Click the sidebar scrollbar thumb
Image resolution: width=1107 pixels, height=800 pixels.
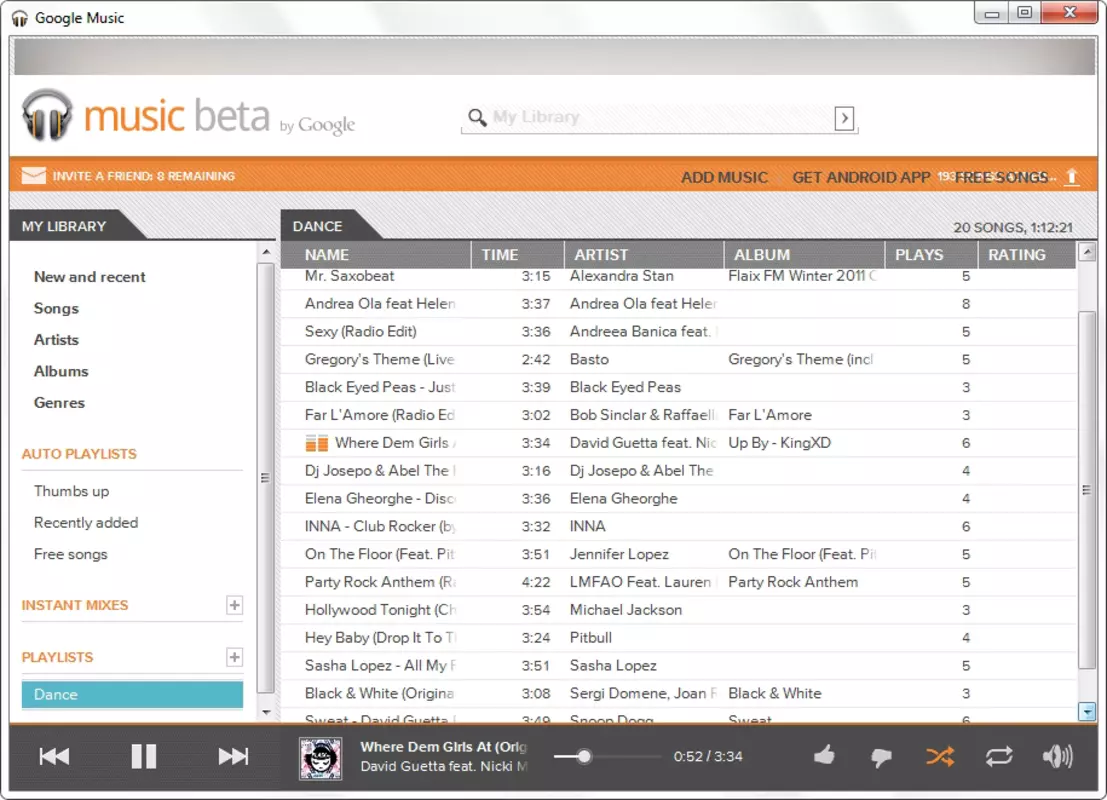click(265, 478)
